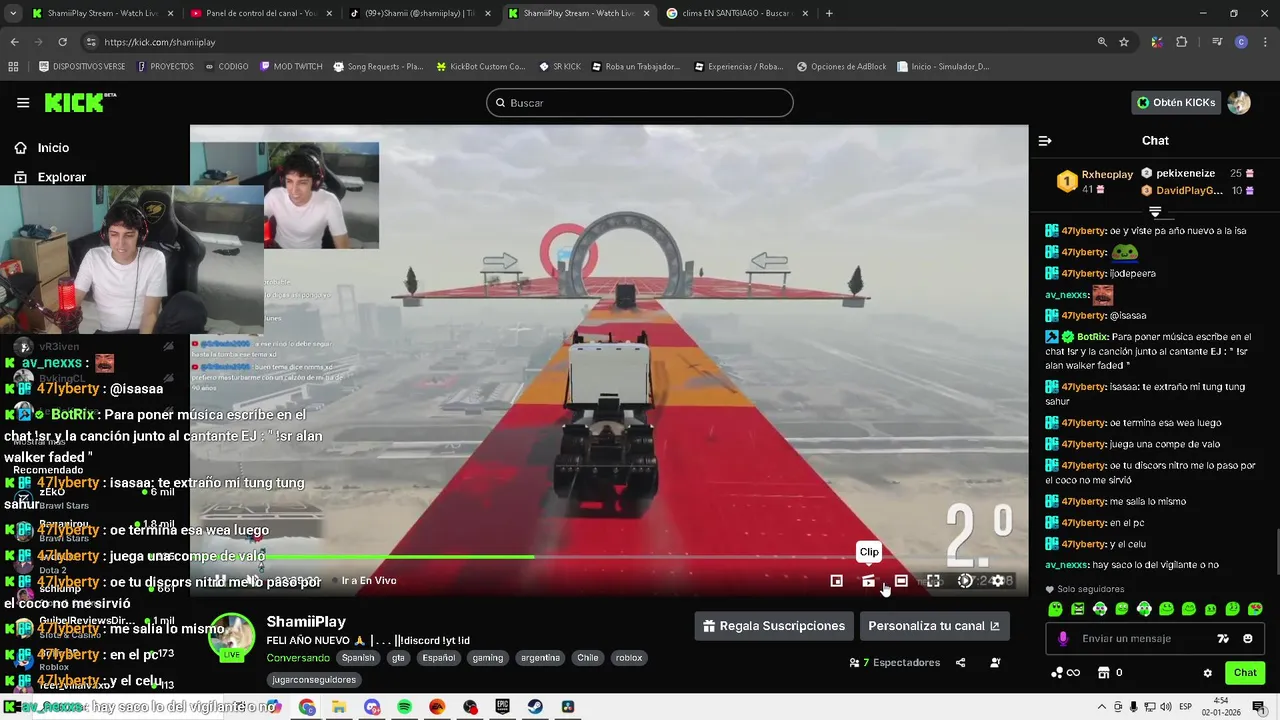Screen dimensions: 1280x720
Task: Open the Kick hamburger sidebar menu
Action: click(23, 102)
